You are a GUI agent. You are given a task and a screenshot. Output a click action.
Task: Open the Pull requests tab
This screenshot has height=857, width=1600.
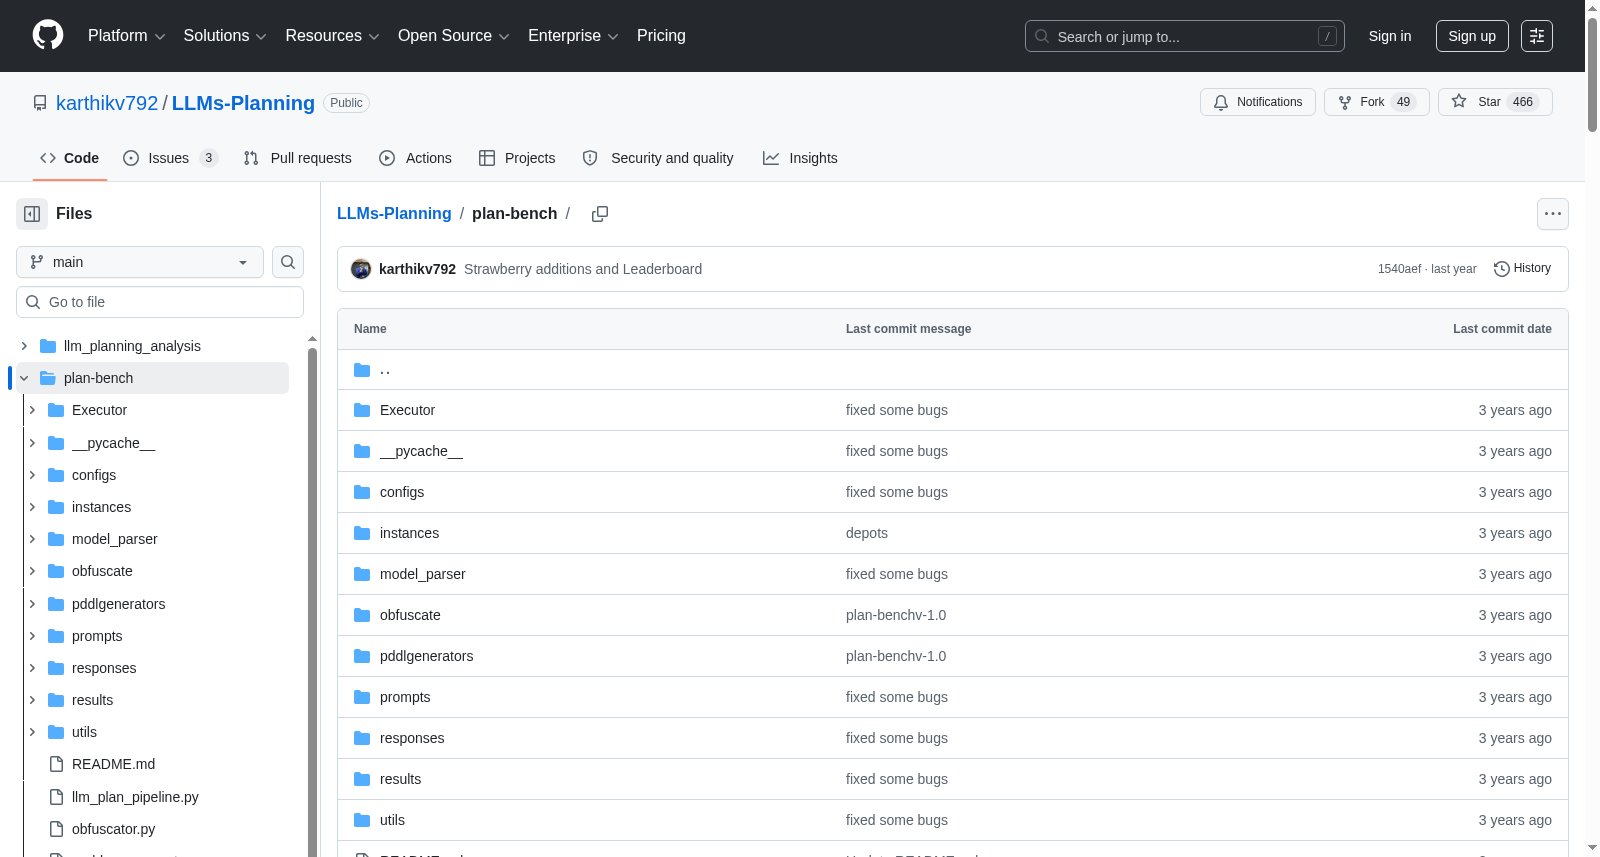pyautogui.click(x=298, y=158)
